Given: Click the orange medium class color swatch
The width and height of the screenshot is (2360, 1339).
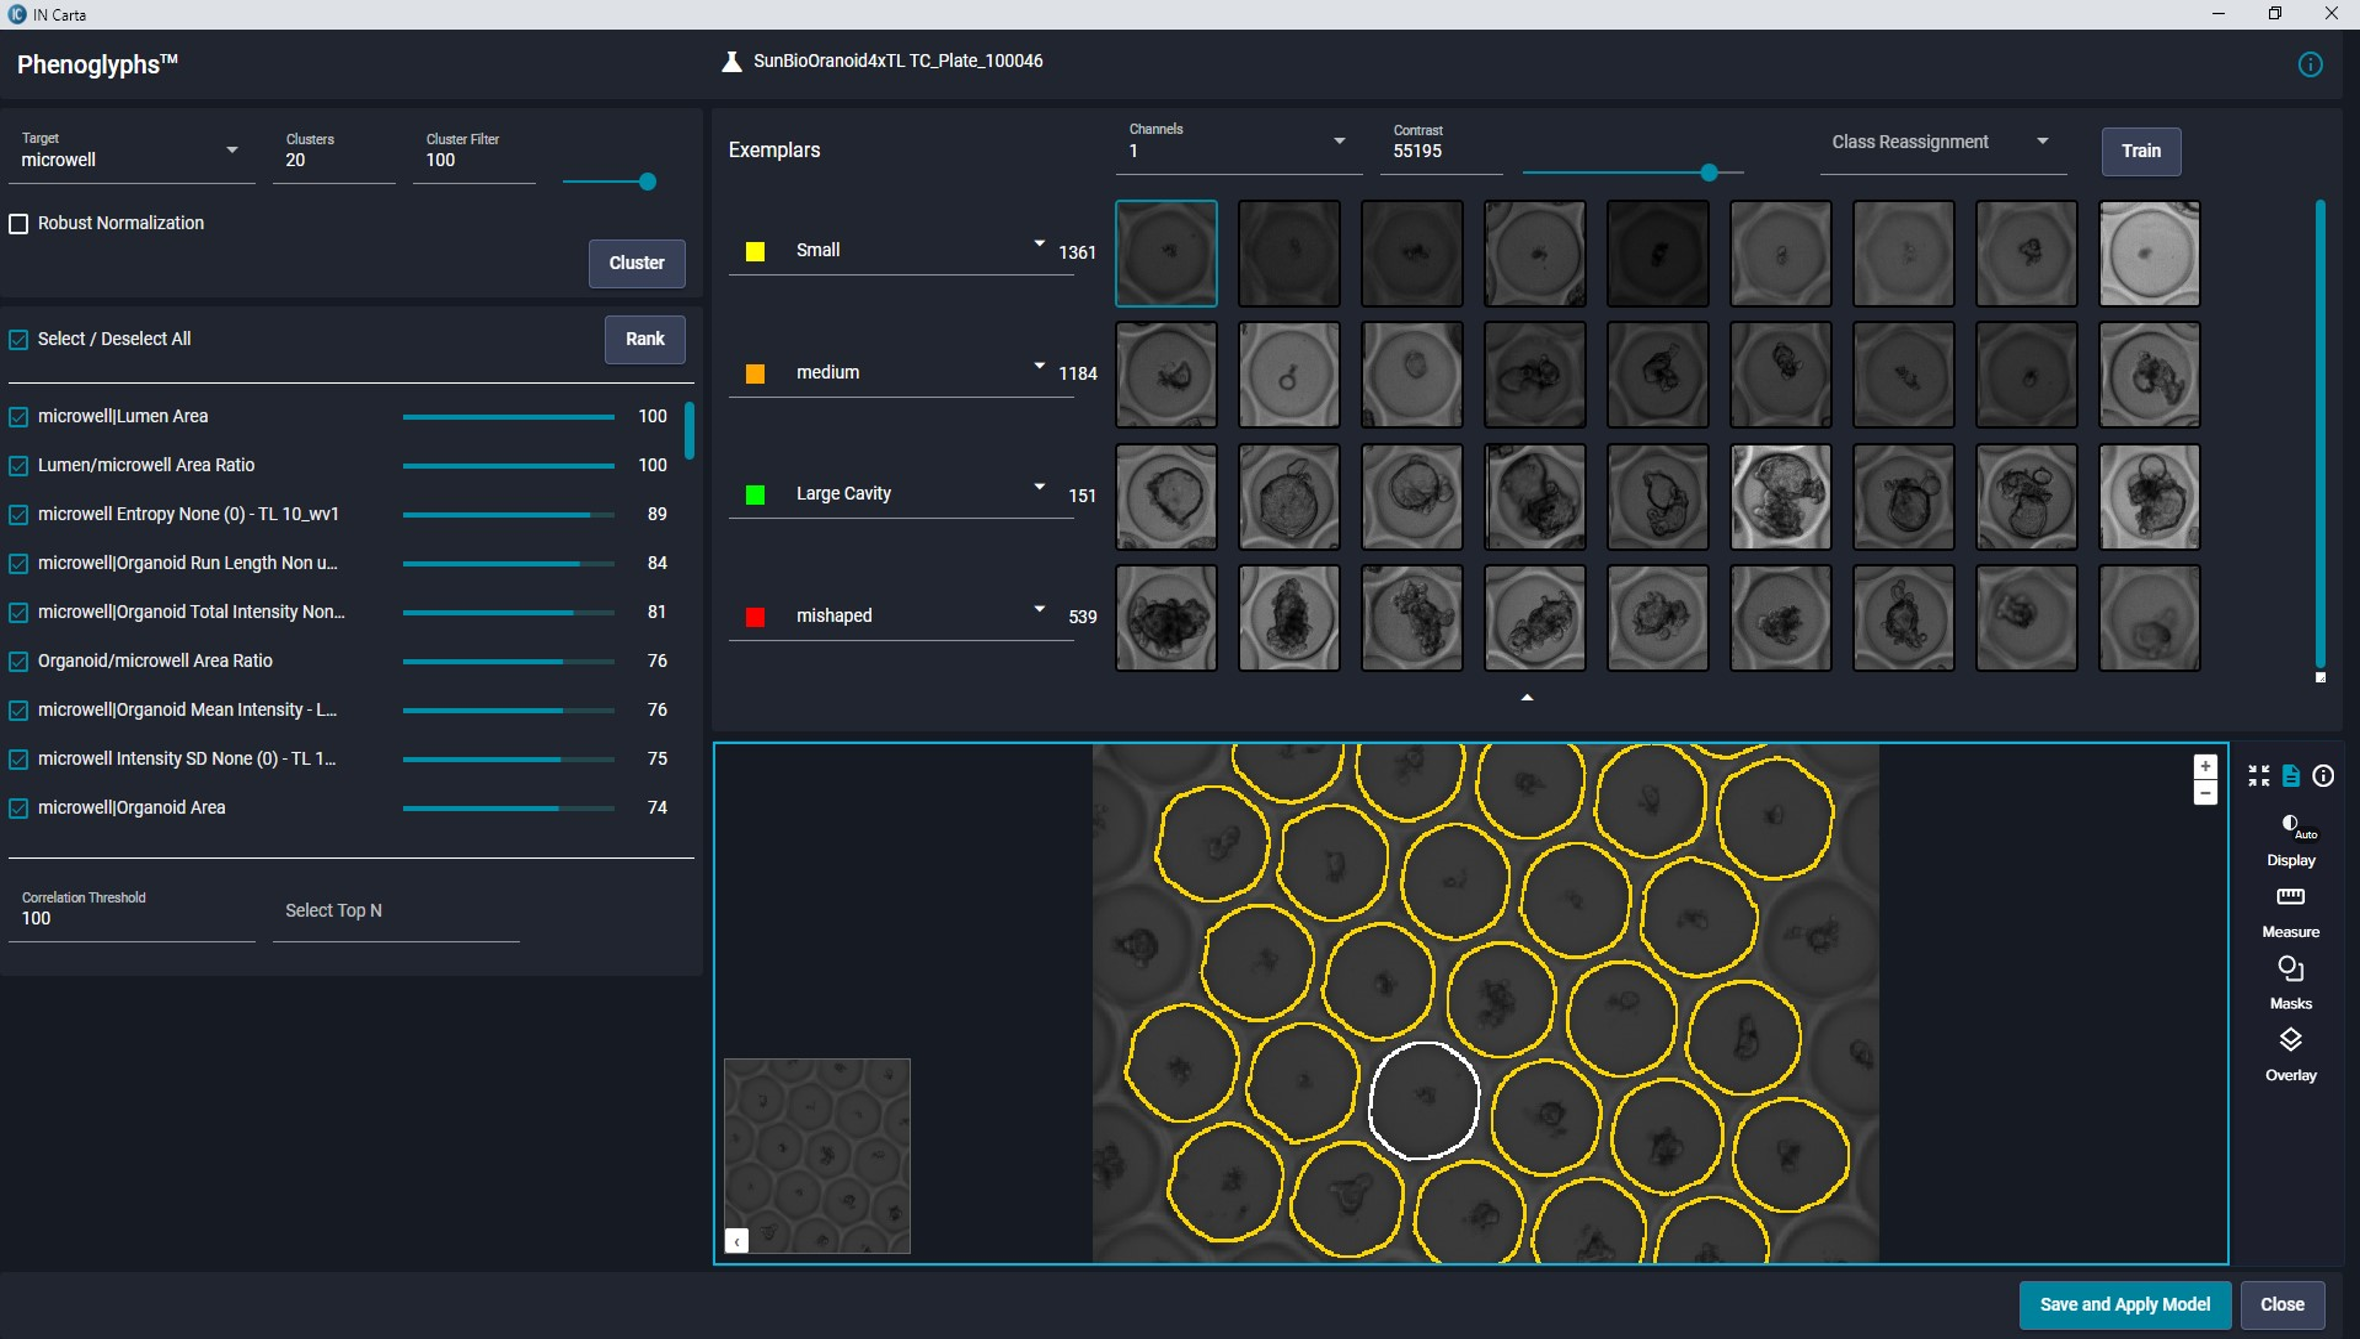Looking at the screenshot, I should pos(755,374).
